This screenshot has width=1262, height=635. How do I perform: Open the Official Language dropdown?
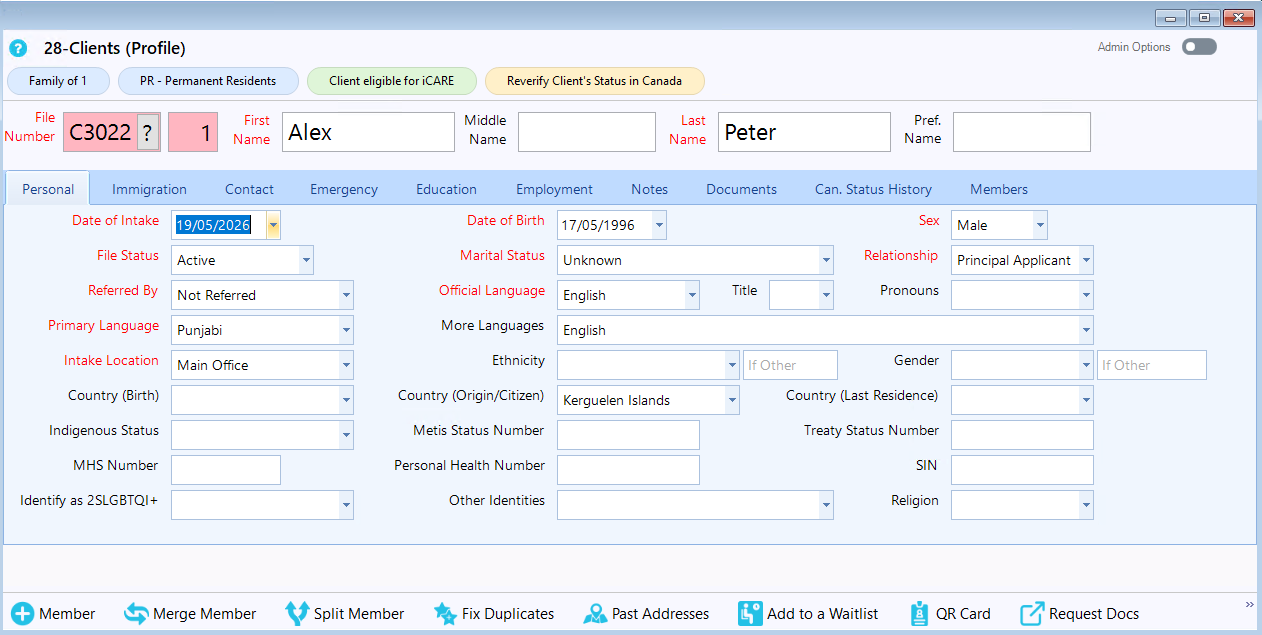tap(692, 295)
